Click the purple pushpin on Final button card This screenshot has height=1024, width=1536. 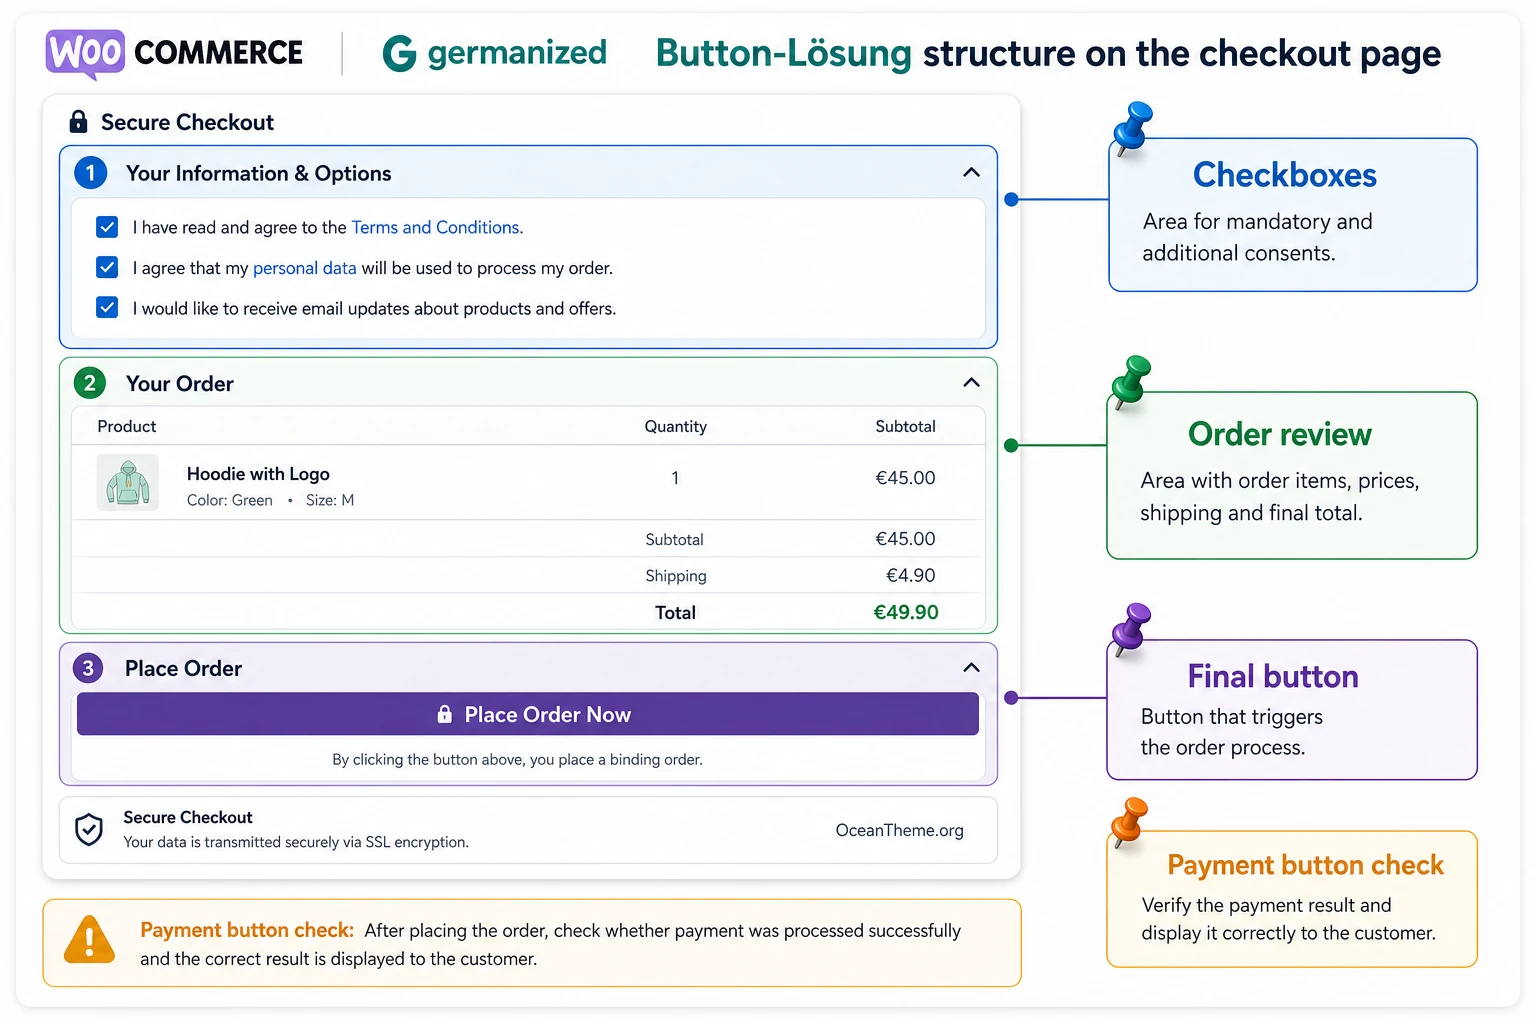pyautogui.click(x=1131, y=629)
